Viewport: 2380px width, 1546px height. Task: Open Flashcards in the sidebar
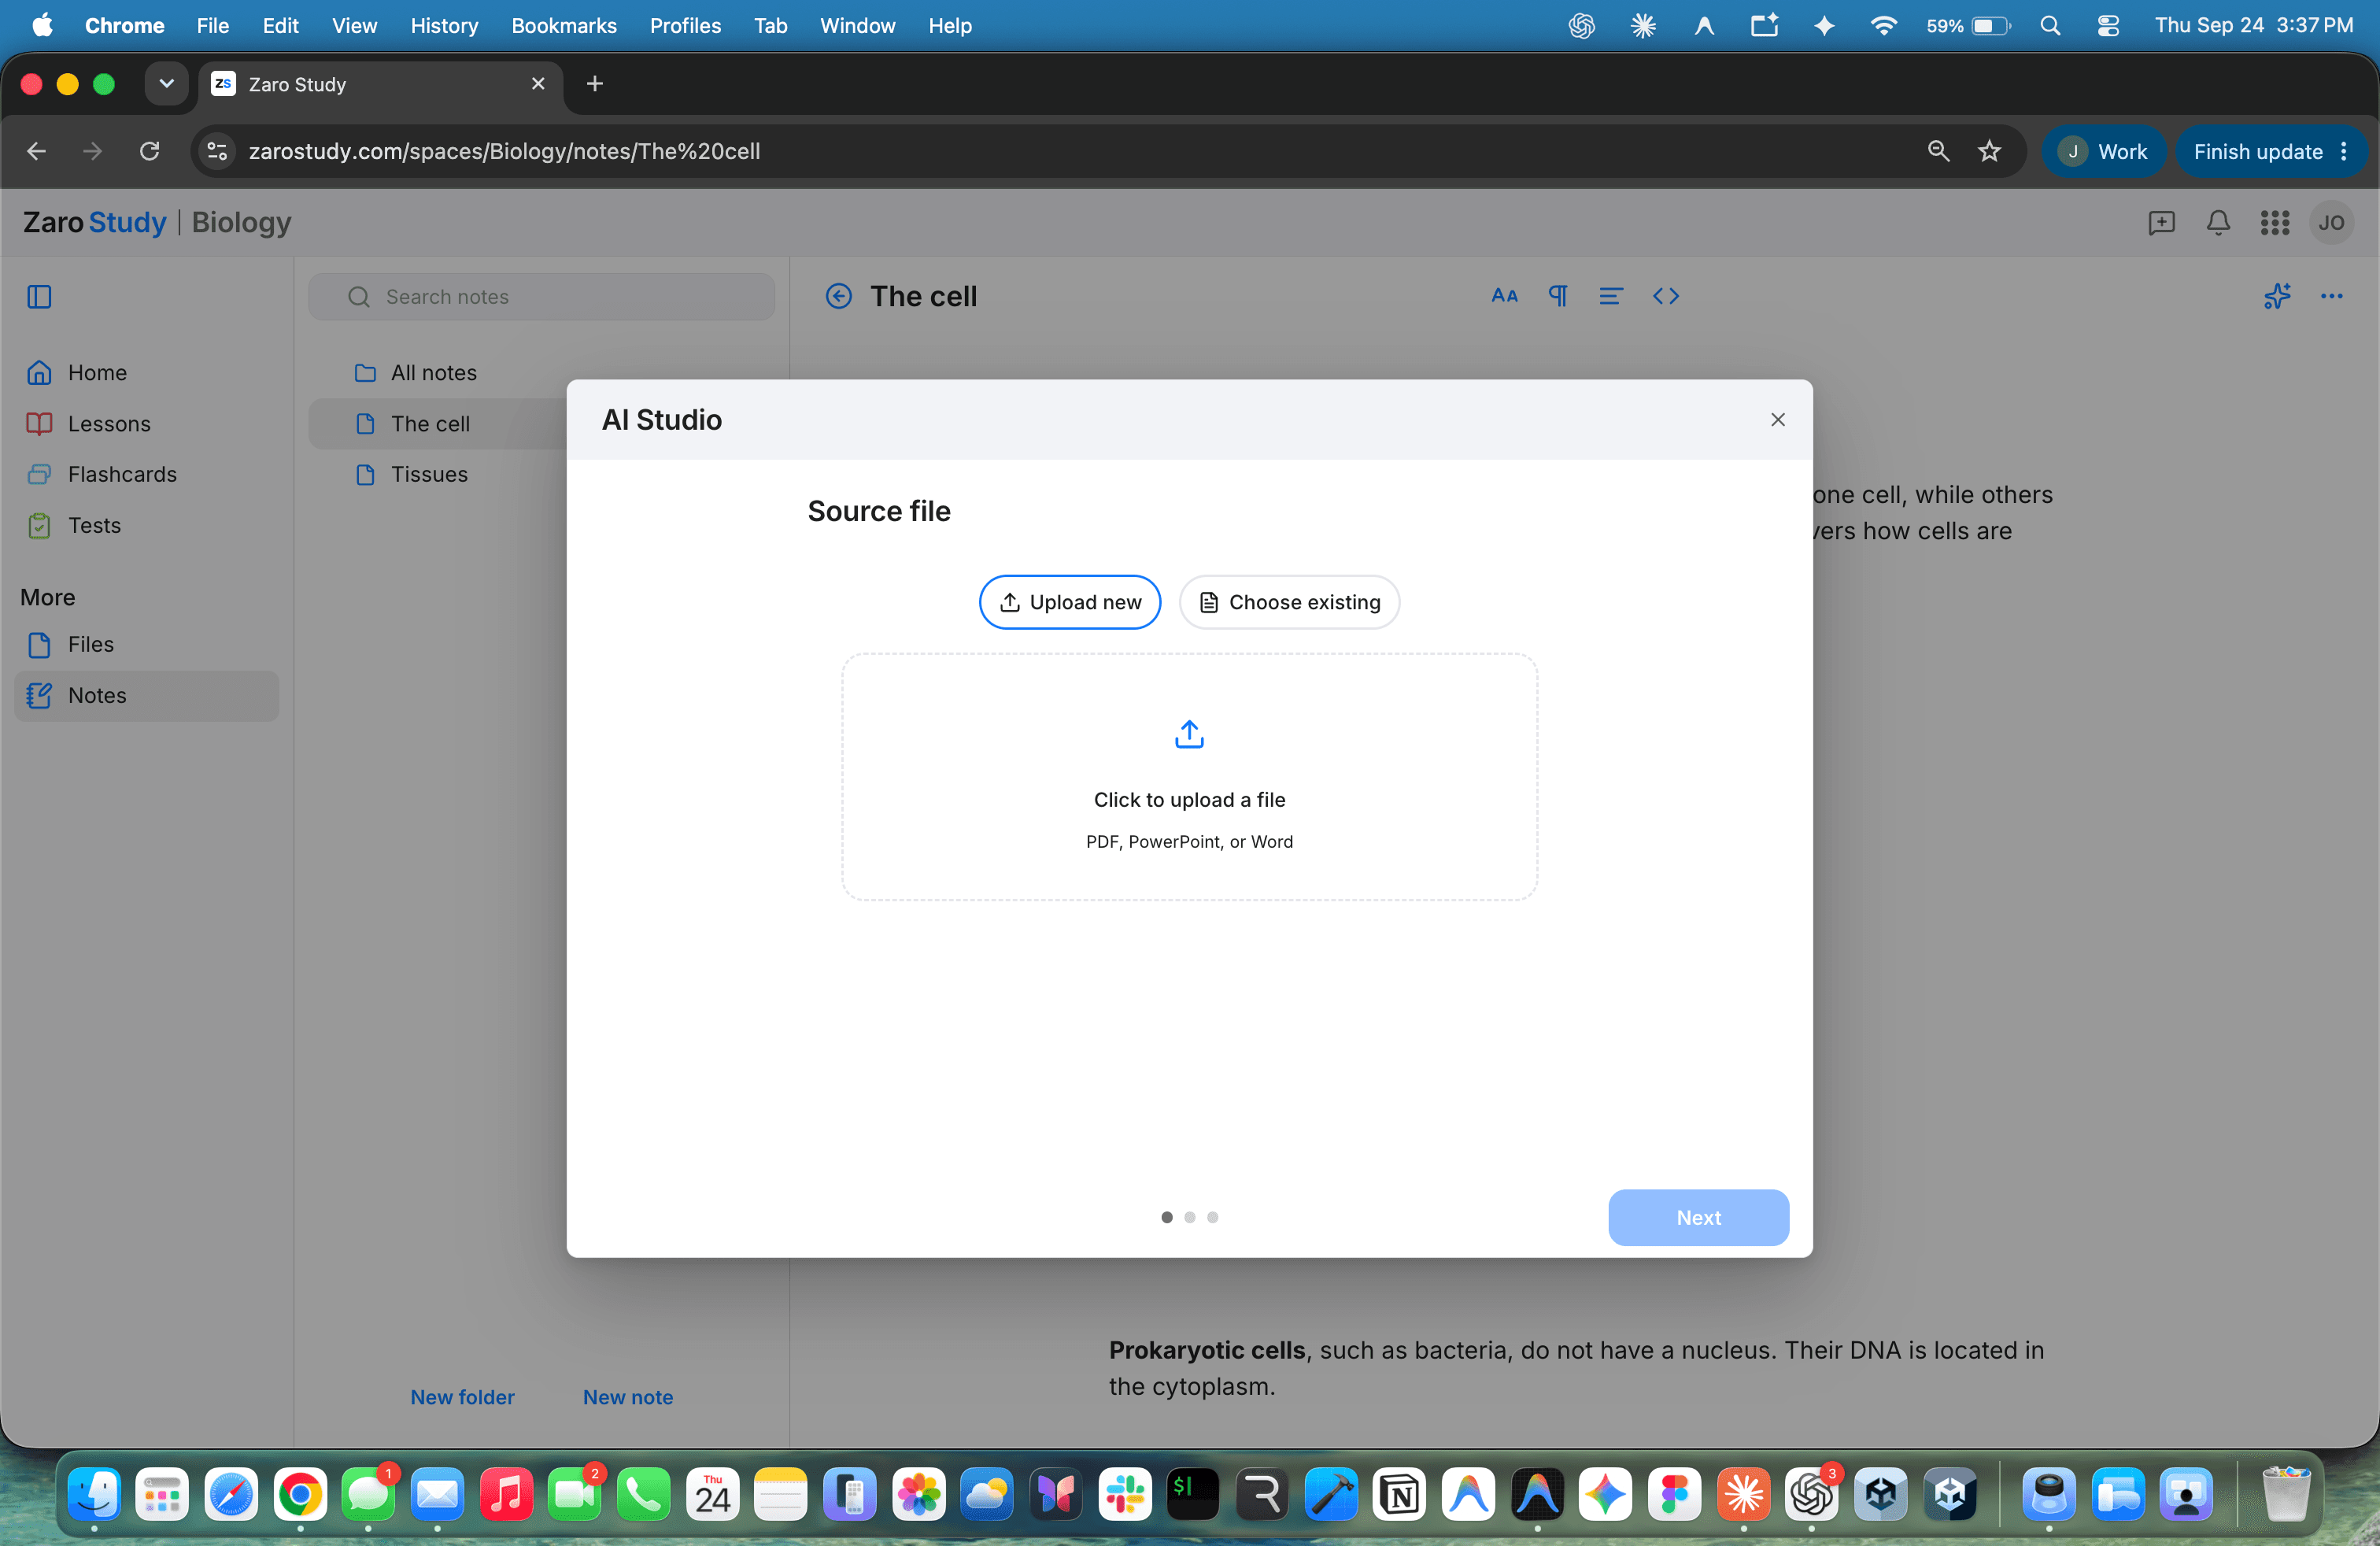[x=146, y=474]
